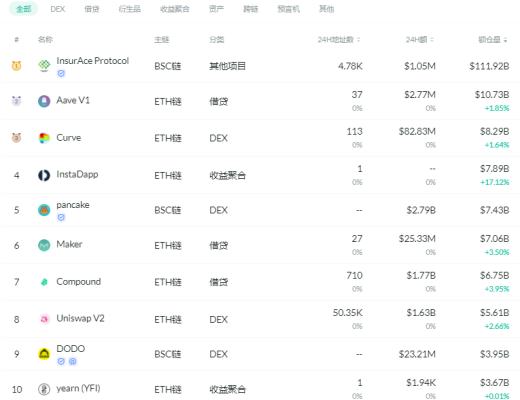Click the $3.95B locked value for DODO
Screen dimensions: 520x400
[495, 354]
